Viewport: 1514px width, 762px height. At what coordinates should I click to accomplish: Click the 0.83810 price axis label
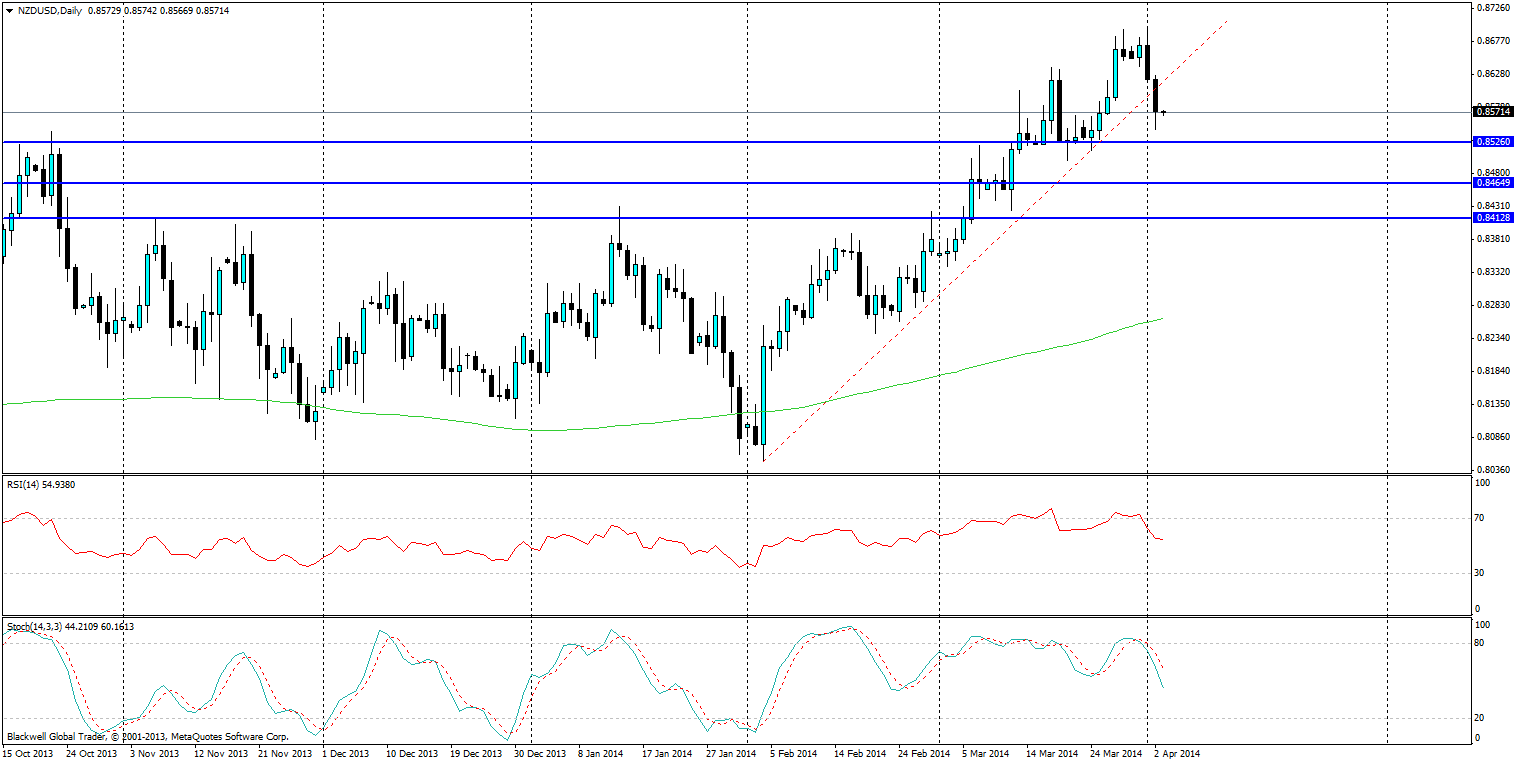tap(1492, 239)
